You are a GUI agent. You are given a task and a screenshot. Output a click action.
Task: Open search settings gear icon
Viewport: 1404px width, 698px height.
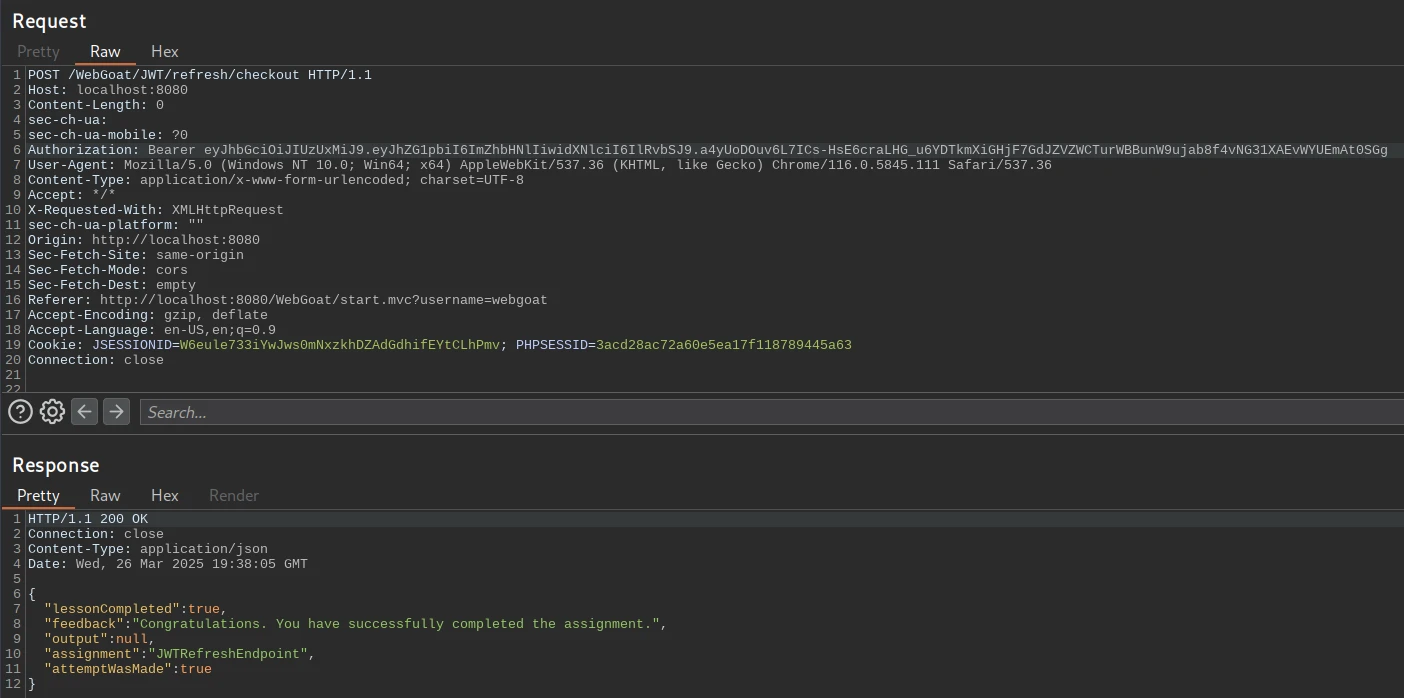[52, 411]
